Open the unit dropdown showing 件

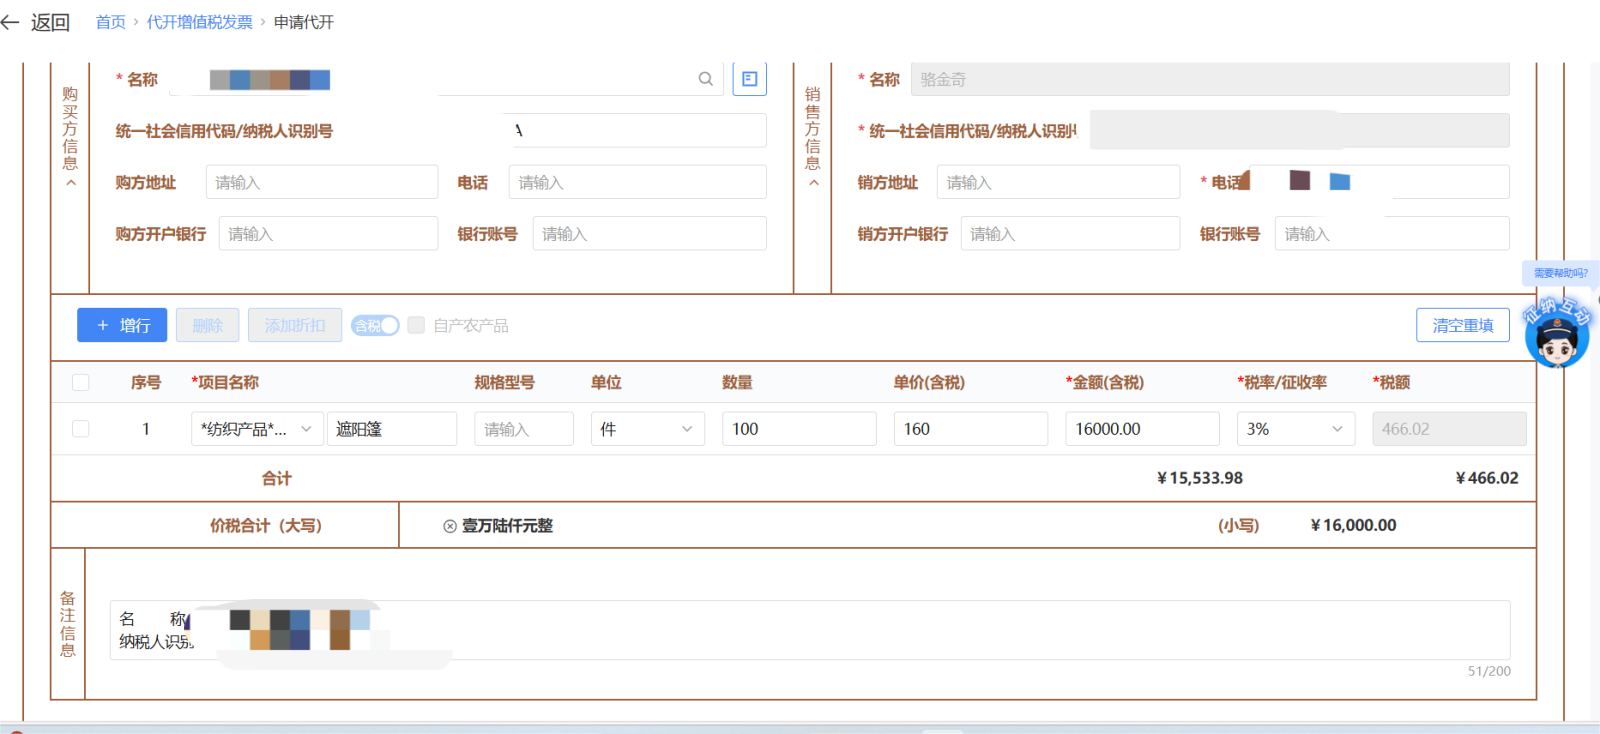(x=648, y=428)
